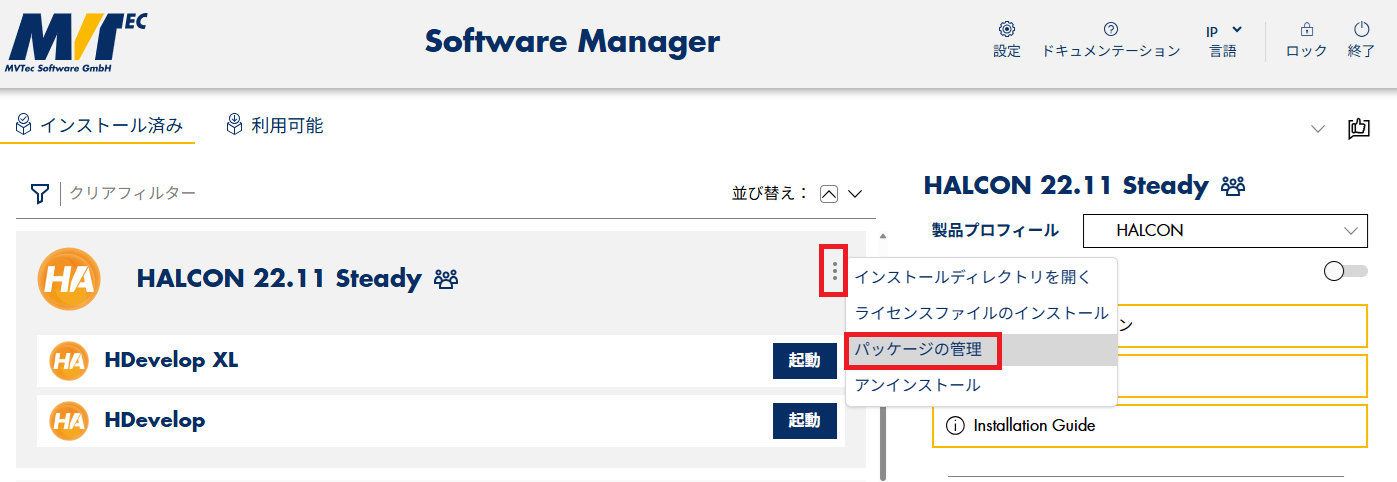The image size is (1397, 482).
Task: Click the 製品プロフィール label
Action: tap(995, 230)
